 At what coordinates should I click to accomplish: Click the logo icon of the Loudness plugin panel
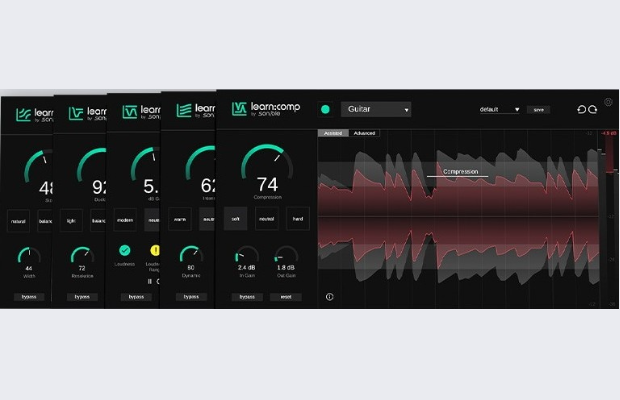(130, 112)
